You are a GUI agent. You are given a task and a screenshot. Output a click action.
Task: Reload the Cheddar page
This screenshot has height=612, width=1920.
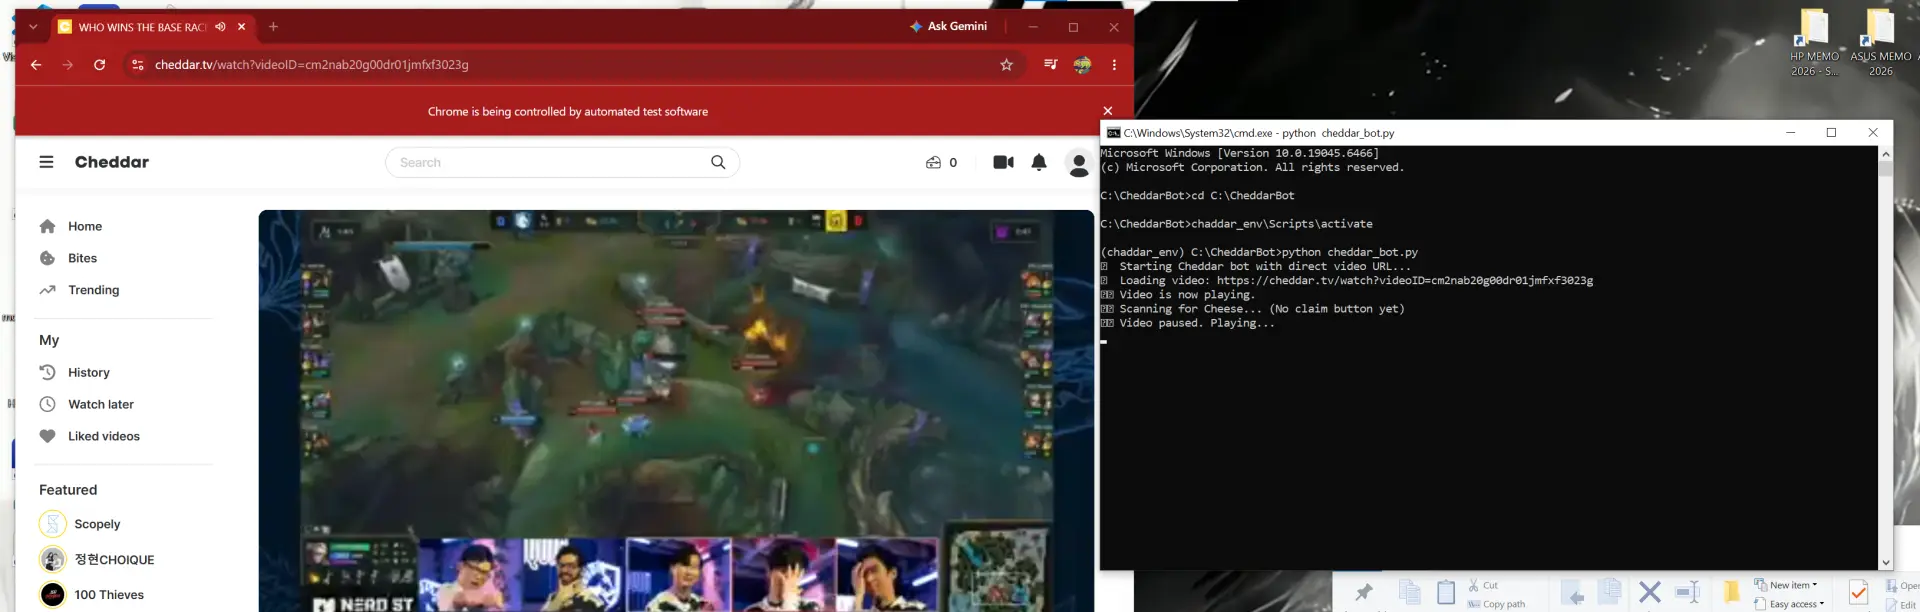[x=99, y=65]
